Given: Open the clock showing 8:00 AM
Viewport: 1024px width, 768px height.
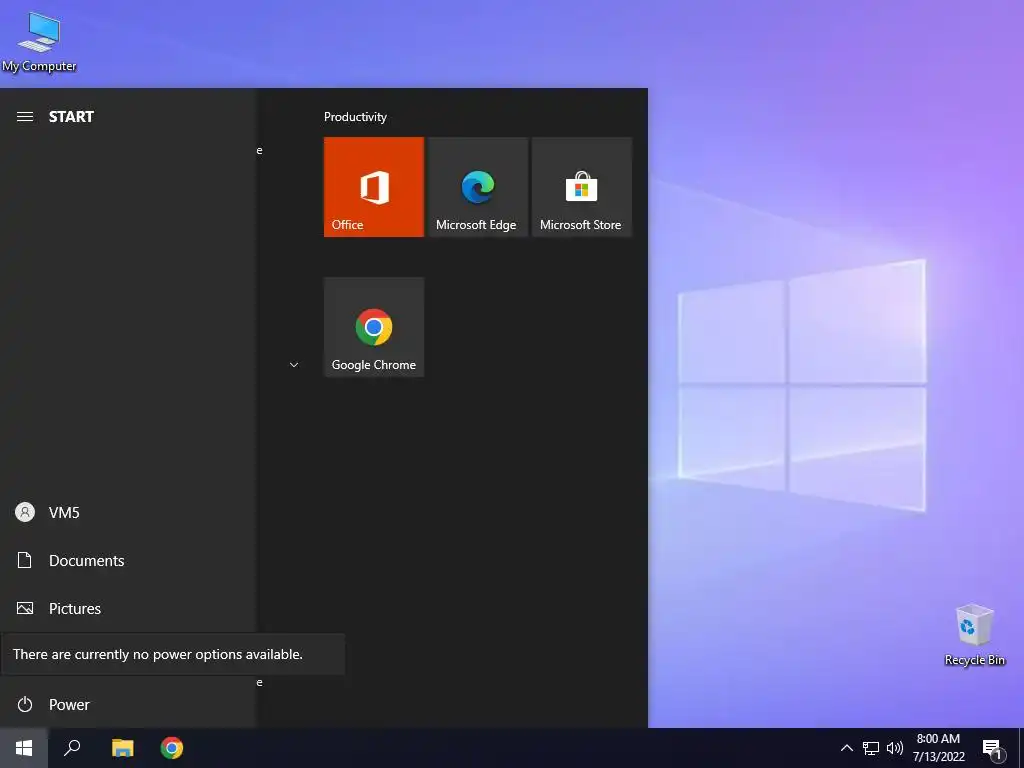Looking at the screenshot, I should point(938,748).
